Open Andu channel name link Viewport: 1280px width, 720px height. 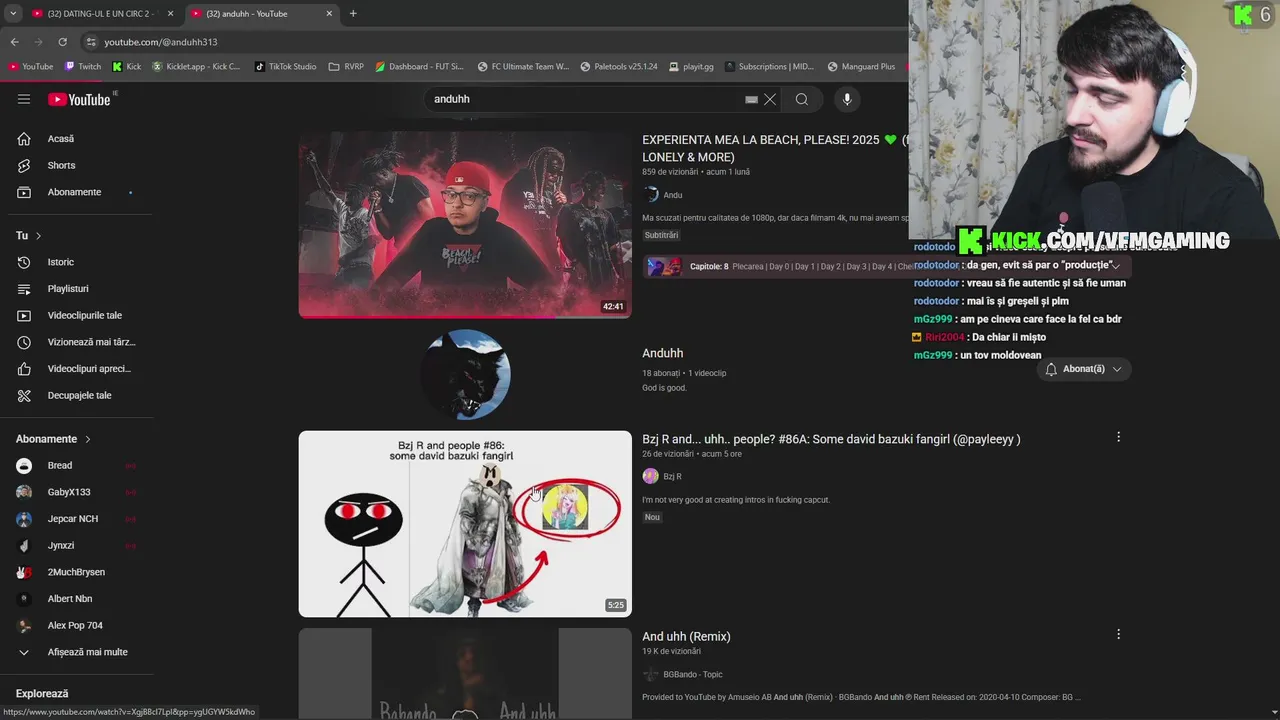click(673, 195)
